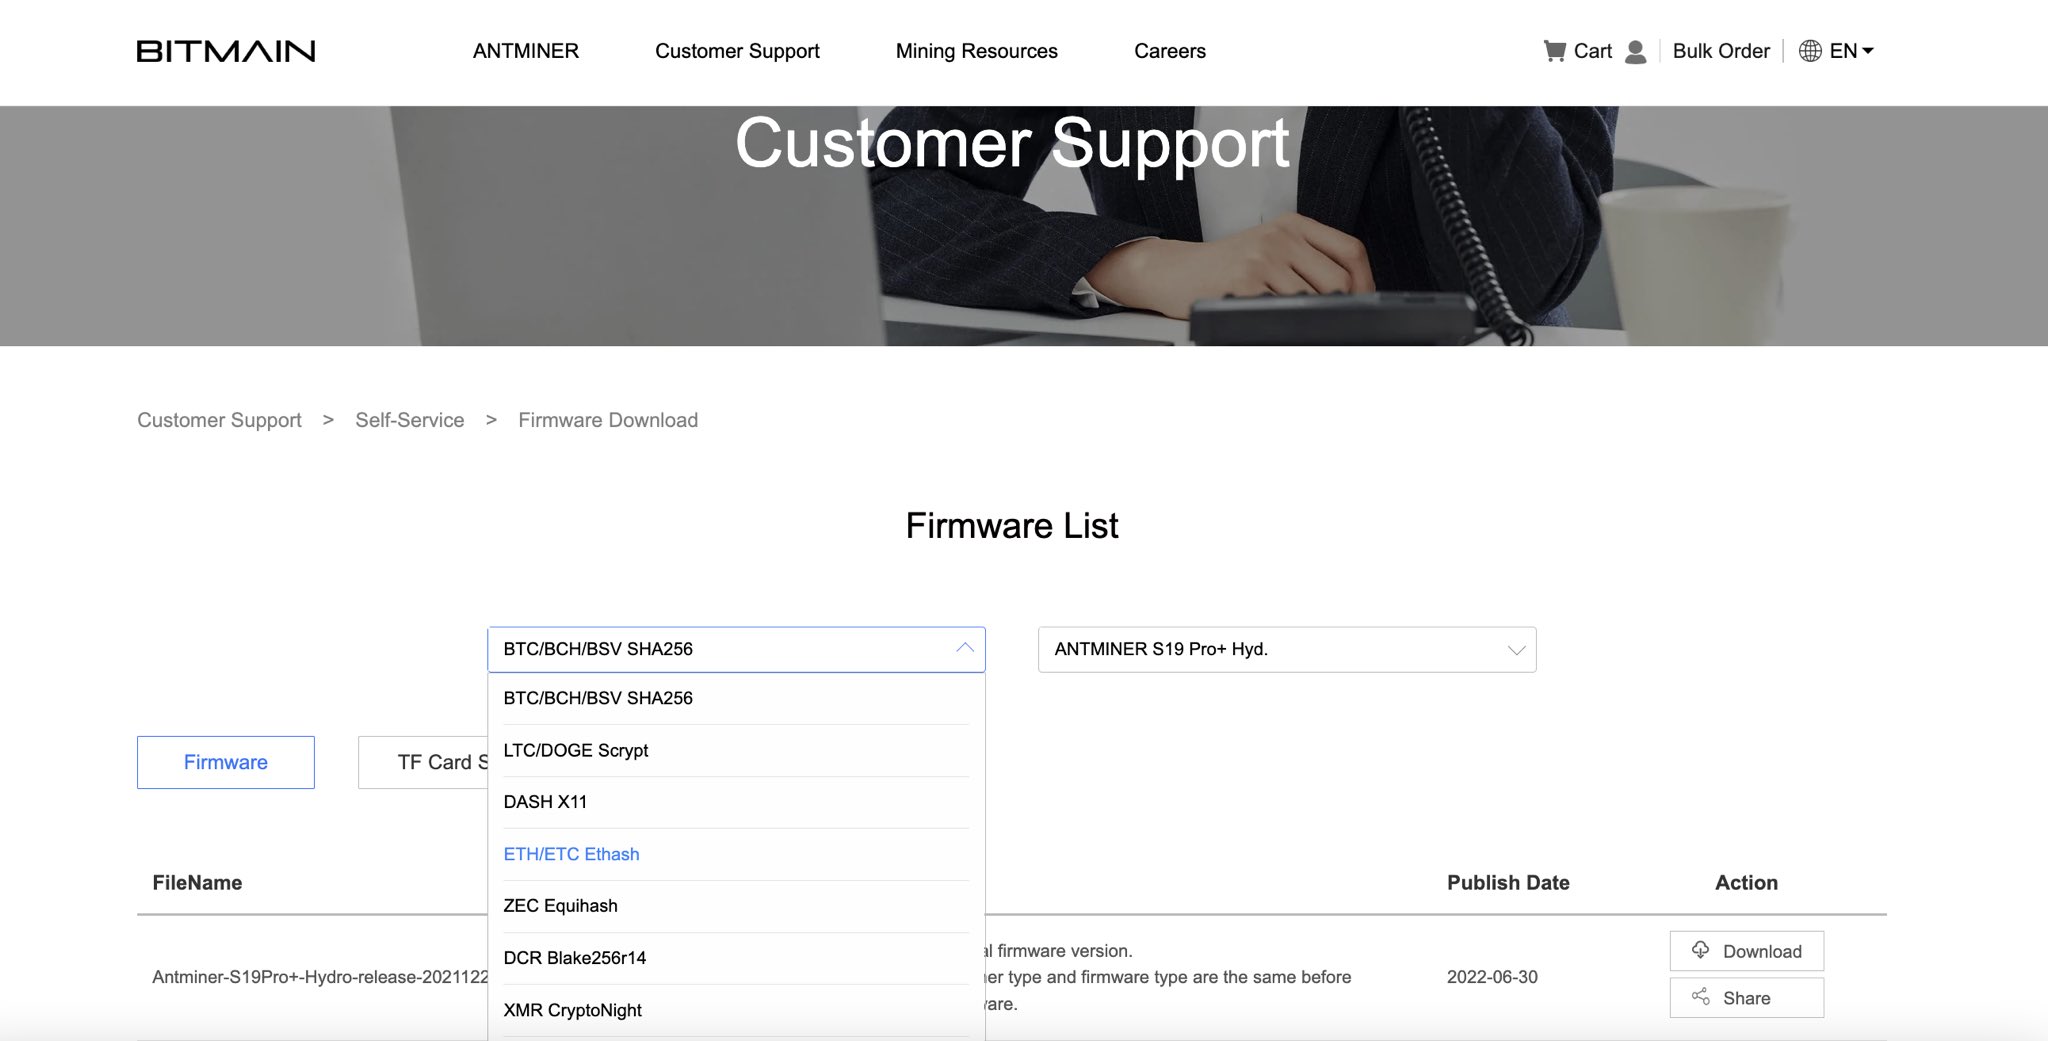This screenshot has height=1041, width=2048.
Task: Open the ANTMINER S19 Pro+ Hyd. model dropdown
Action: [1287, 649]
